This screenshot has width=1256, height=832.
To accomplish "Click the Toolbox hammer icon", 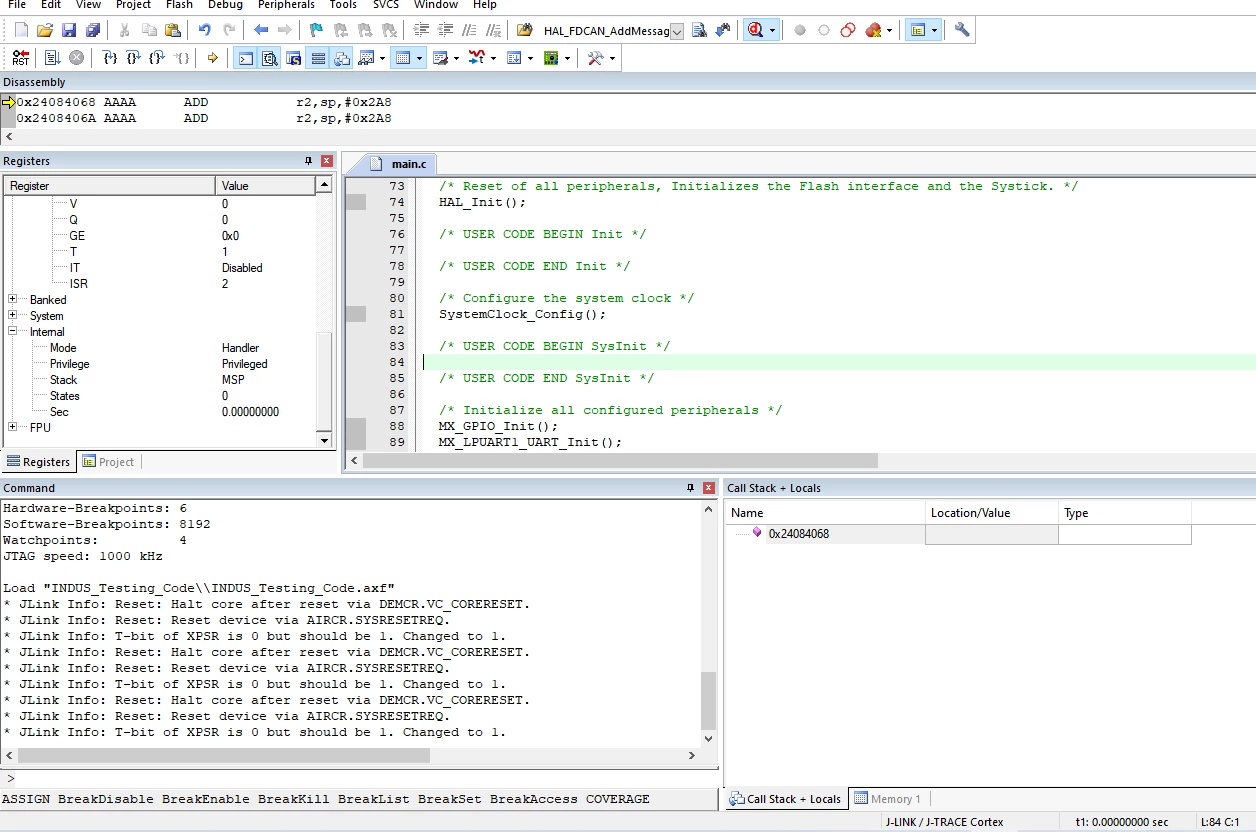I will coord(595,58).
